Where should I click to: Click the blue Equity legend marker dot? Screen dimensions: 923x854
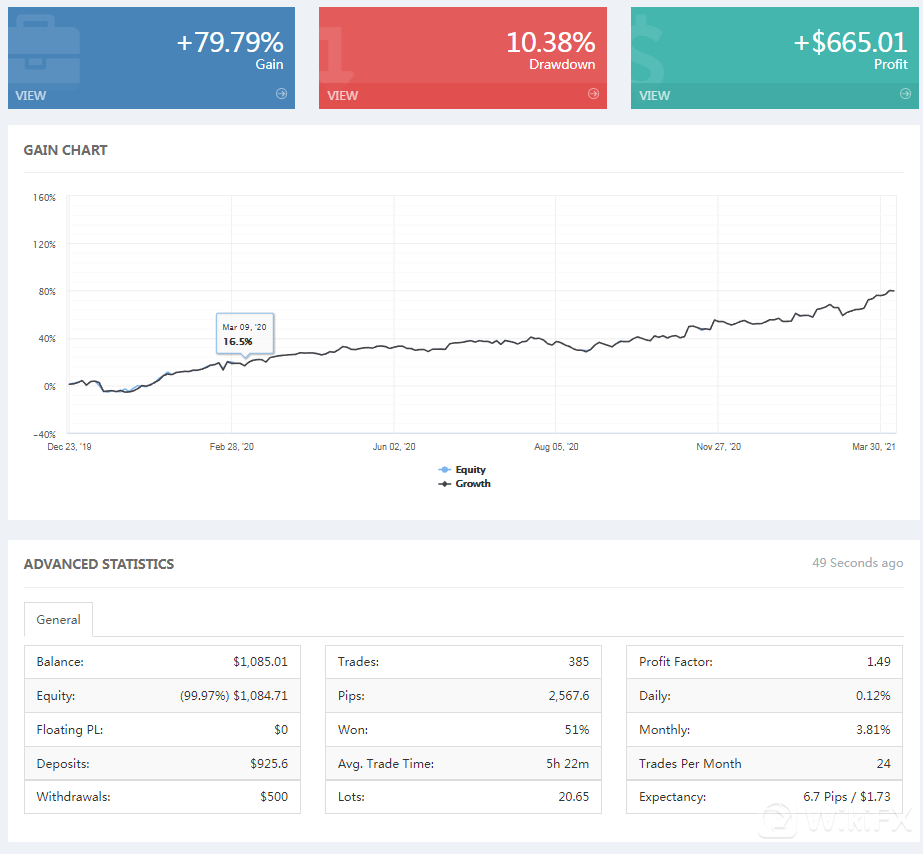(444, 469)
